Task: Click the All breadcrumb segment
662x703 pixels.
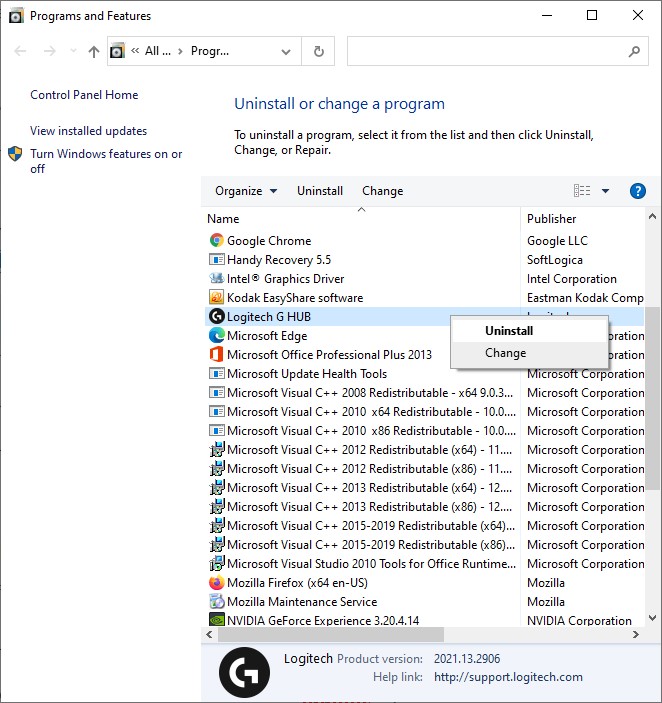Action: 157,51
